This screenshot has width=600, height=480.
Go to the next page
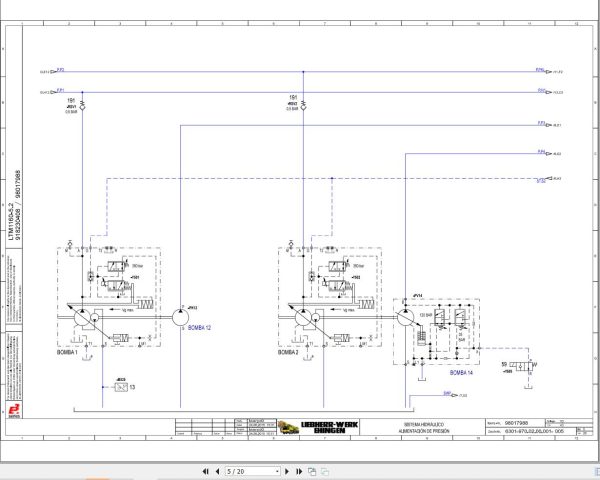click(x=287, y=472)
